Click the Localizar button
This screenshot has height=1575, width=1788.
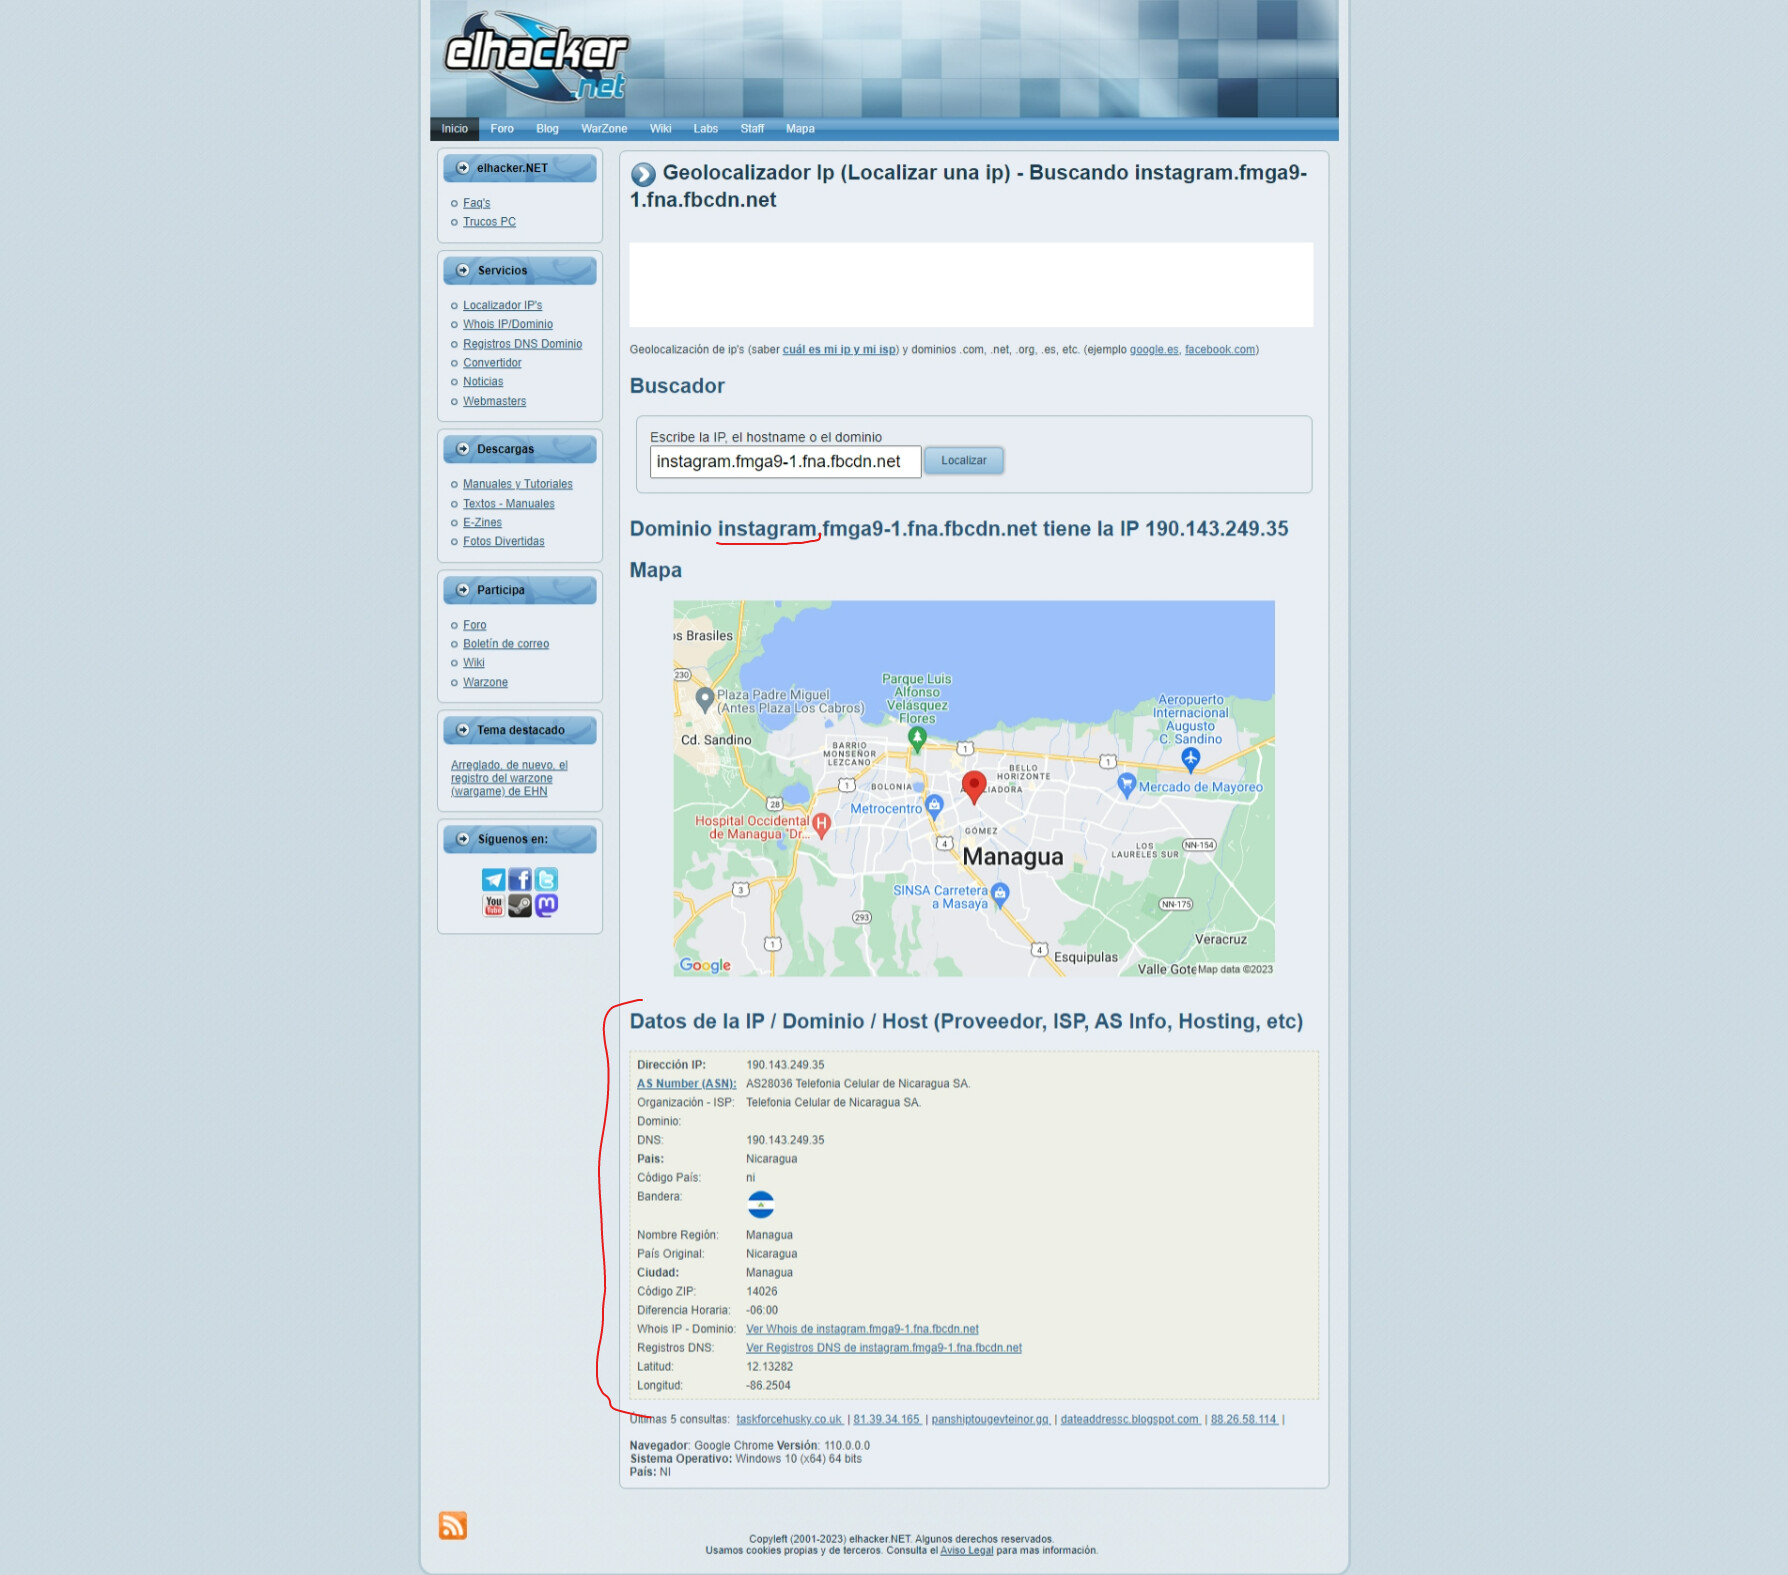[x=964, y=461]
